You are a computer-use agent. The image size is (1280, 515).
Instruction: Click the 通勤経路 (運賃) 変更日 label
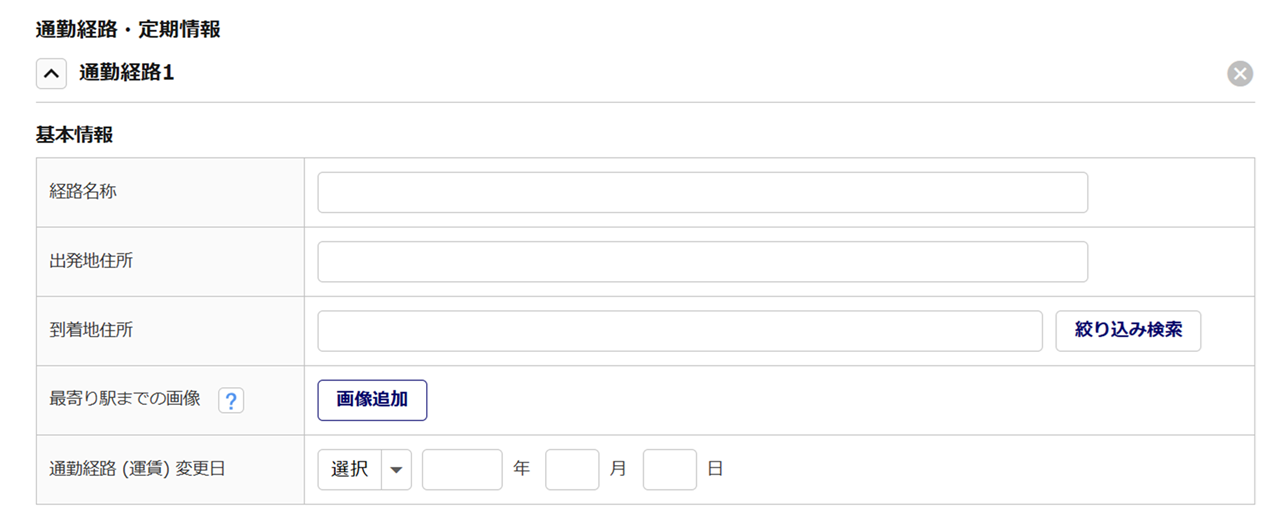click(137, 468)
